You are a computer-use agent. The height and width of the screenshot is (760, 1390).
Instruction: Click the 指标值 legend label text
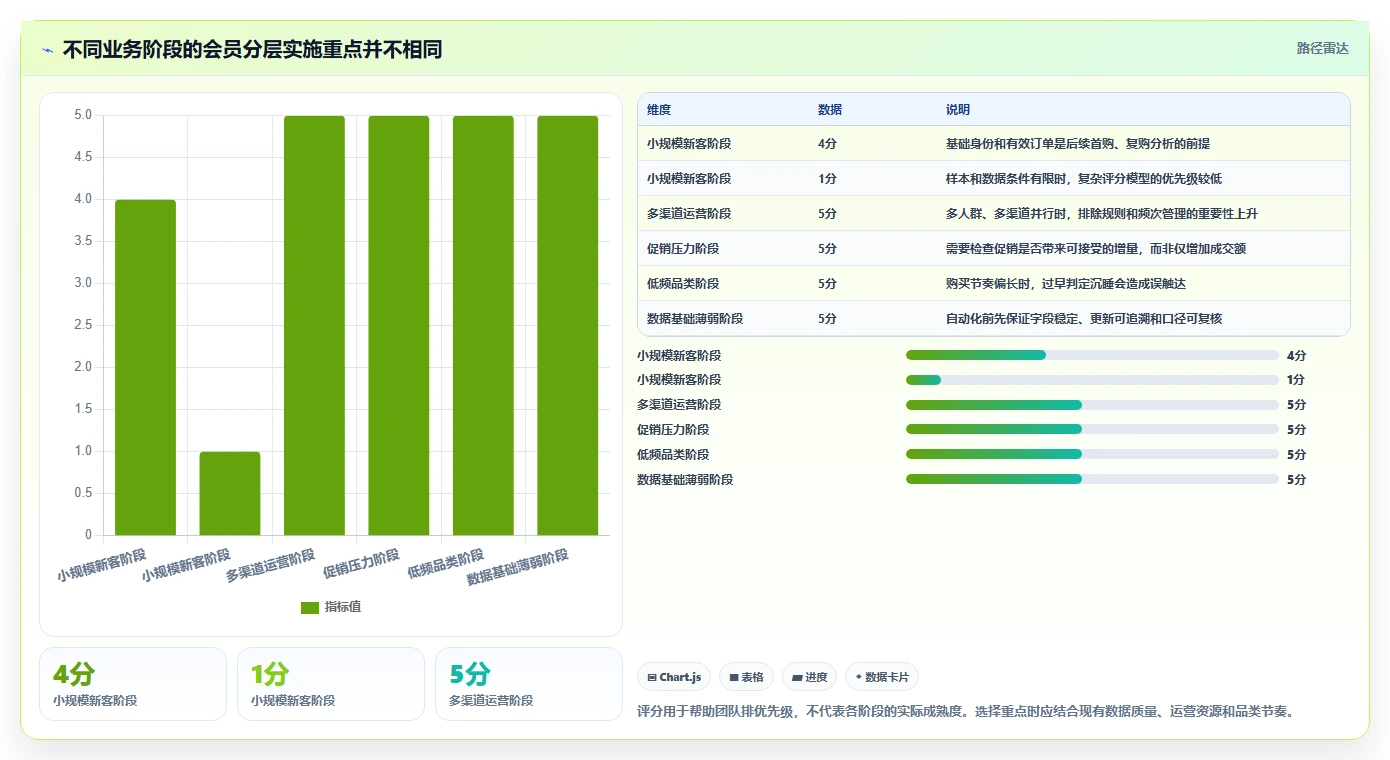click(343, 607)
